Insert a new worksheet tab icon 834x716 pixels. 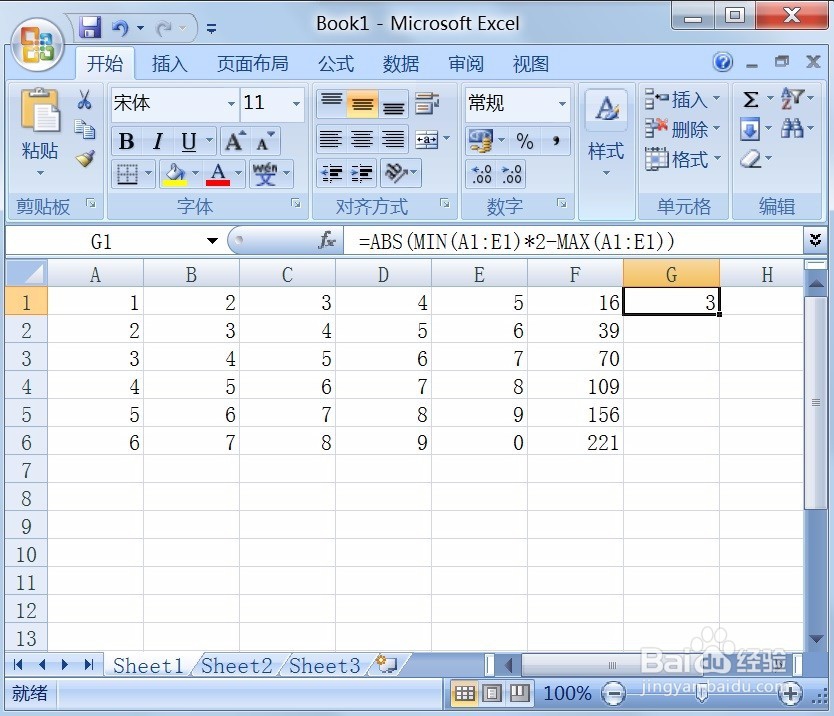pos(386,664)
